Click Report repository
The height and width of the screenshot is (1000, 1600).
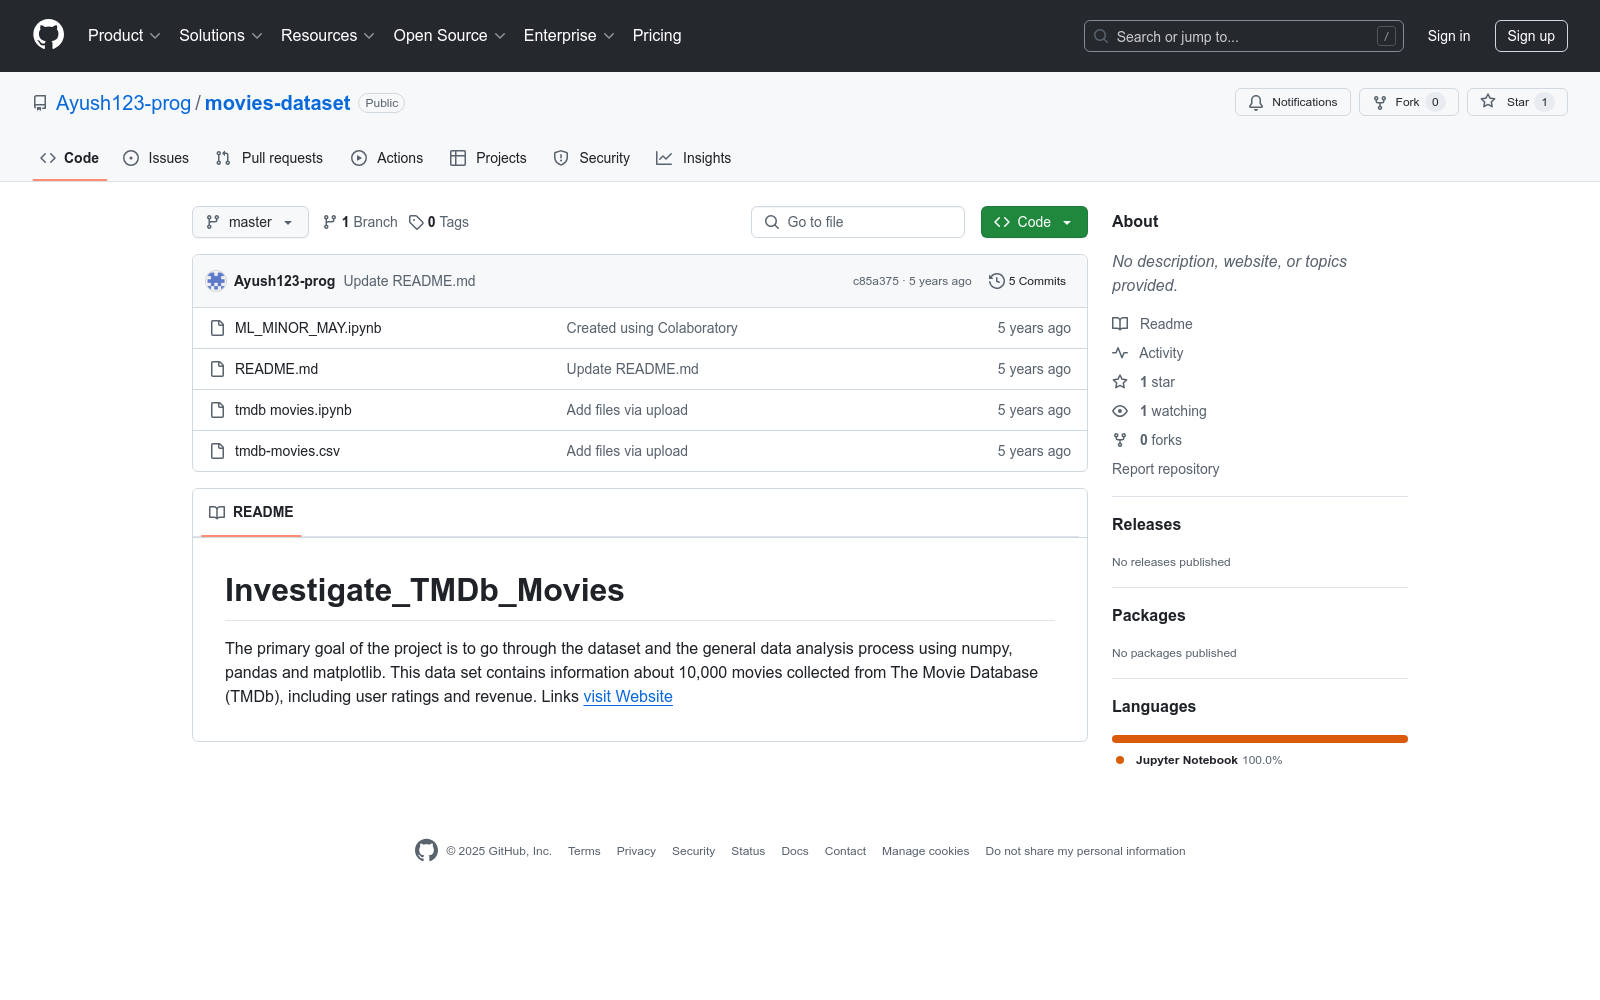click(x=1165, y=469)
